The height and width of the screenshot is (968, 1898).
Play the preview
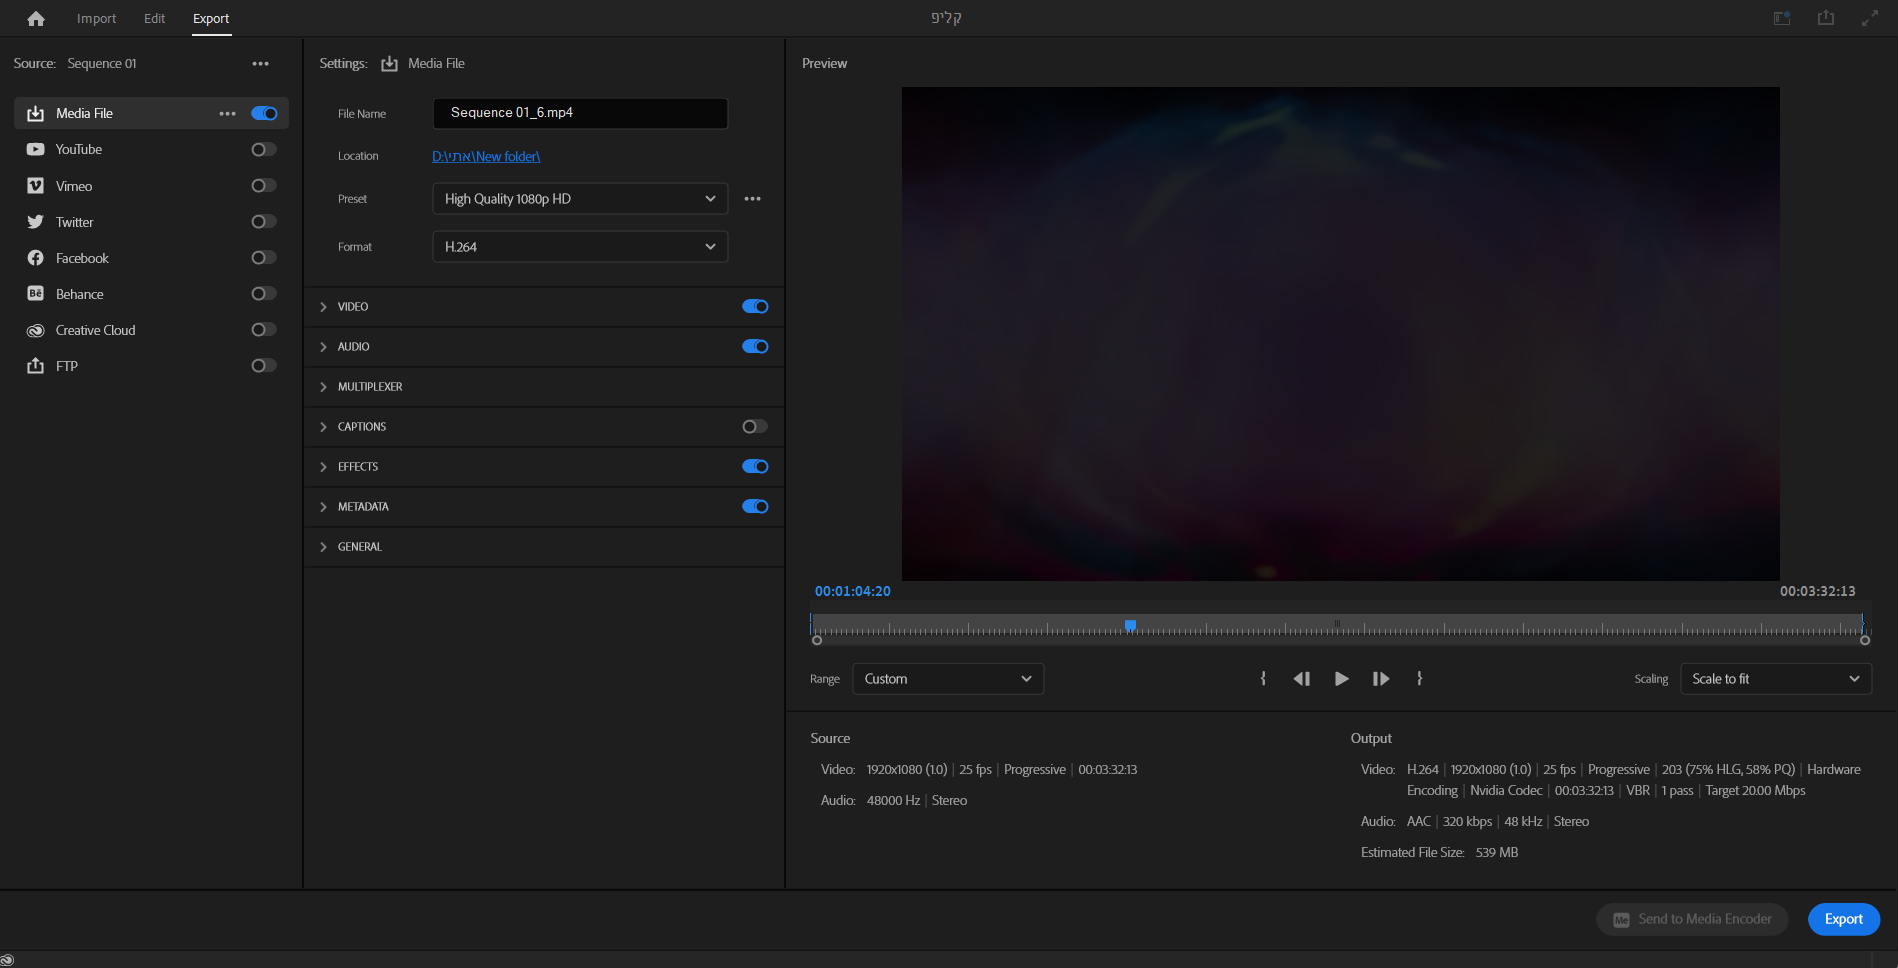(1341, 678)
